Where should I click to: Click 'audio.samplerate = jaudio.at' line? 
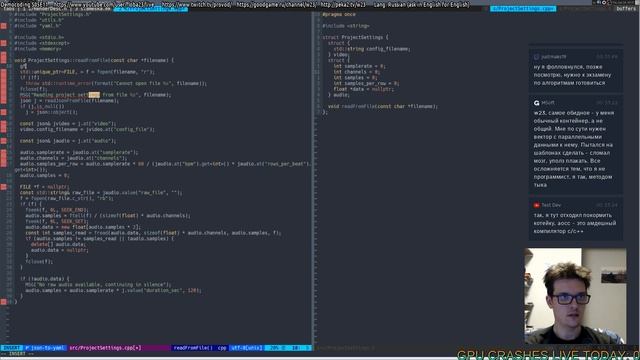click(x=79, y=152)
